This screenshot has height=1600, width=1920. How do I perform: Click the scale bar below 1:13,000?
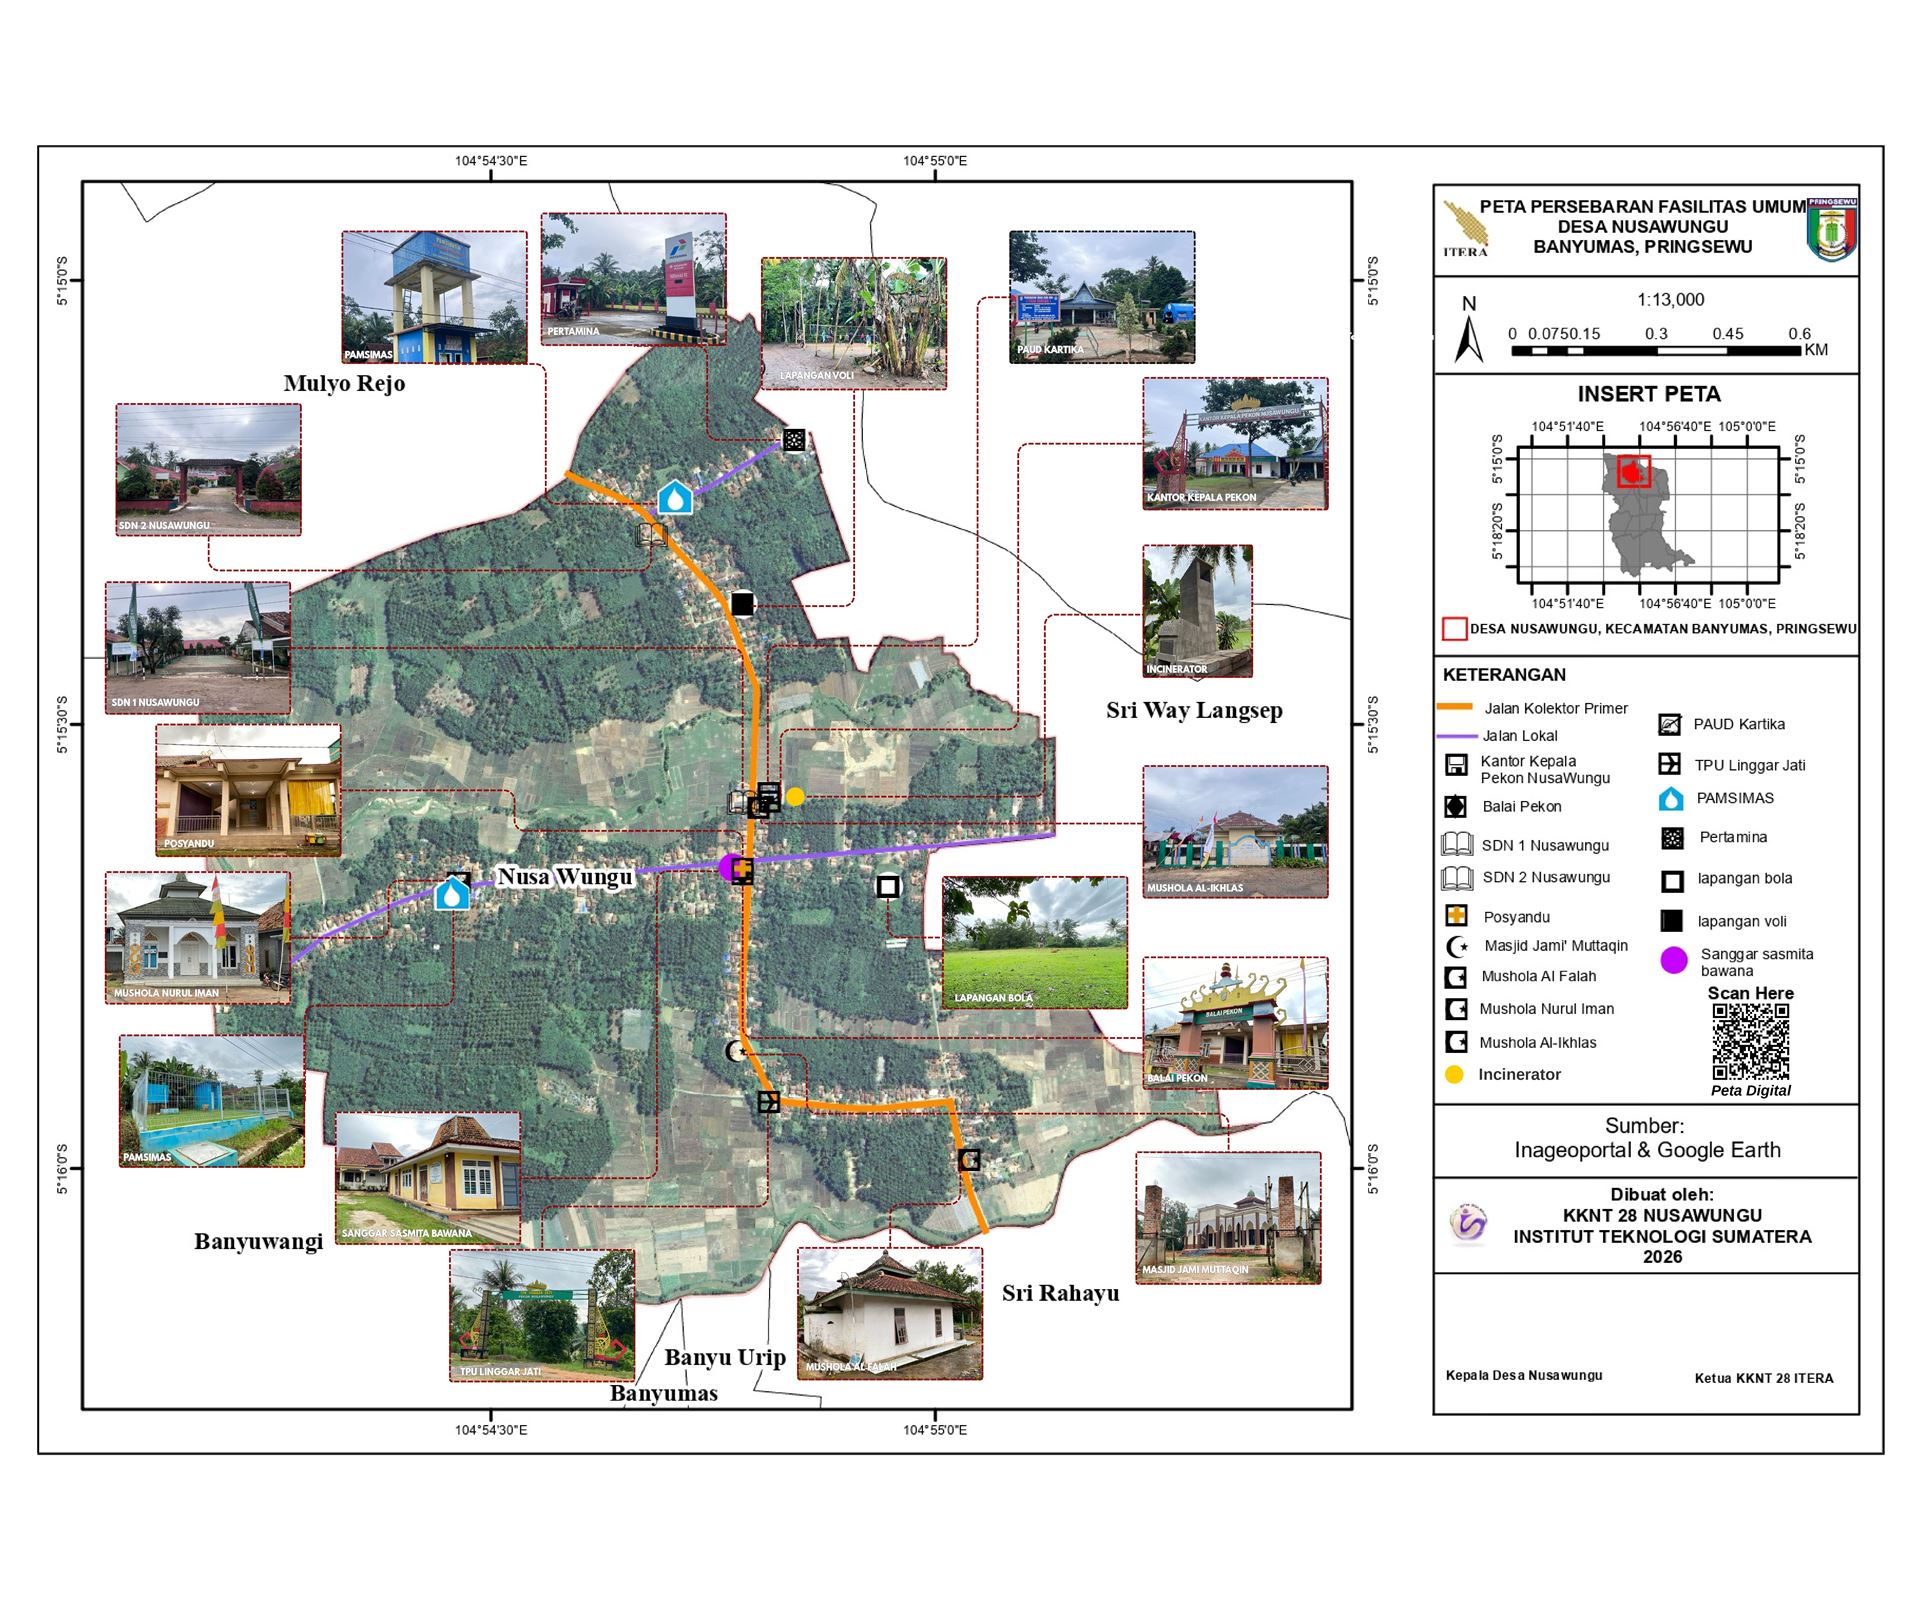[1656, 351]
